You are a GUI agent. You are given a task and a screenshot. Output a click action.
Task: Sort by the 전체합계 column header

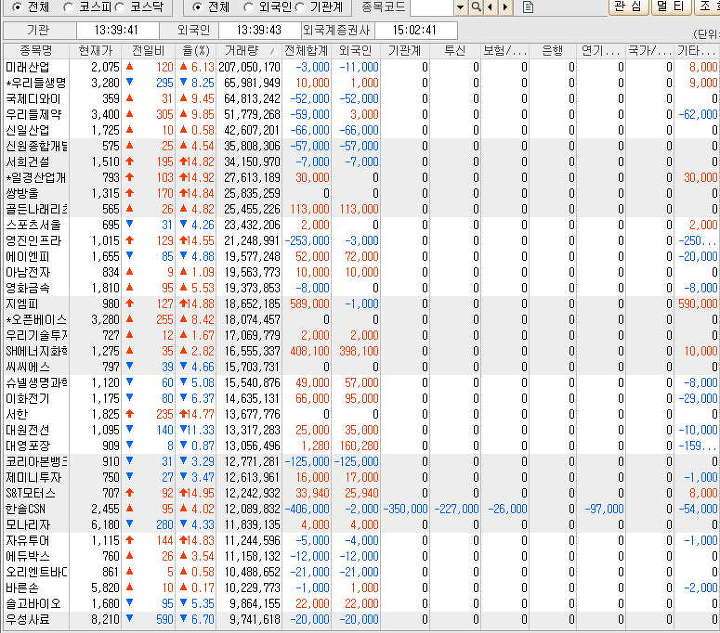pos(306,50)
